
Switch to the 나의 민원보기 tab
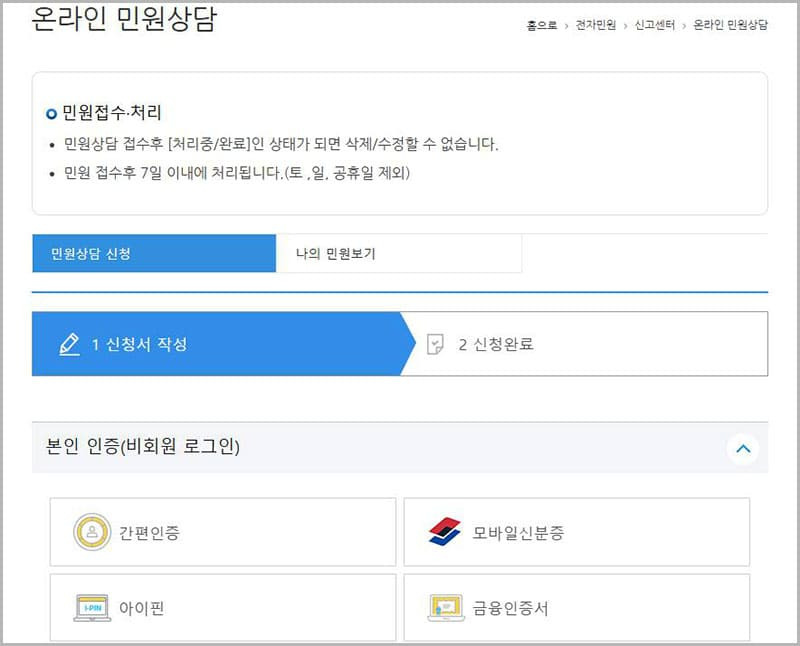[x=399, y=254]
